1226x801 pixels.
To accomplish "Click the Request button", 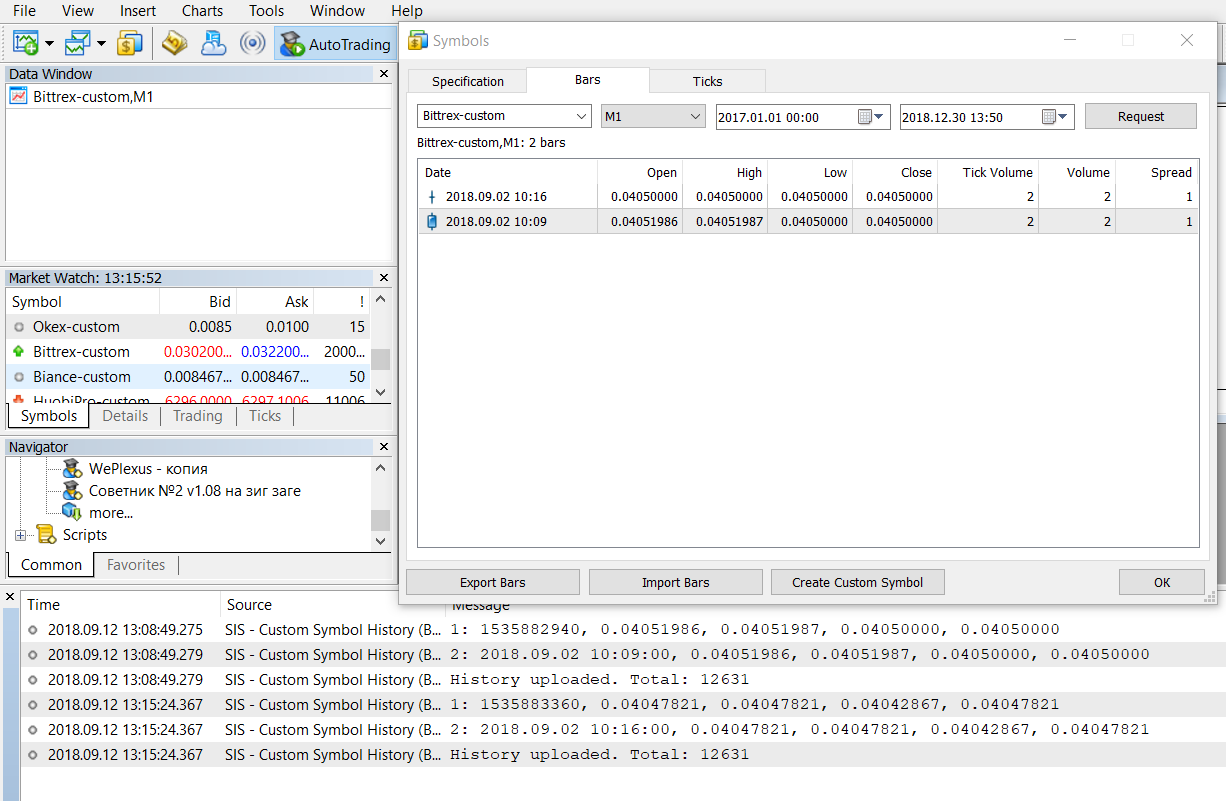I will pyautogui.click(x=1141, y=116).
